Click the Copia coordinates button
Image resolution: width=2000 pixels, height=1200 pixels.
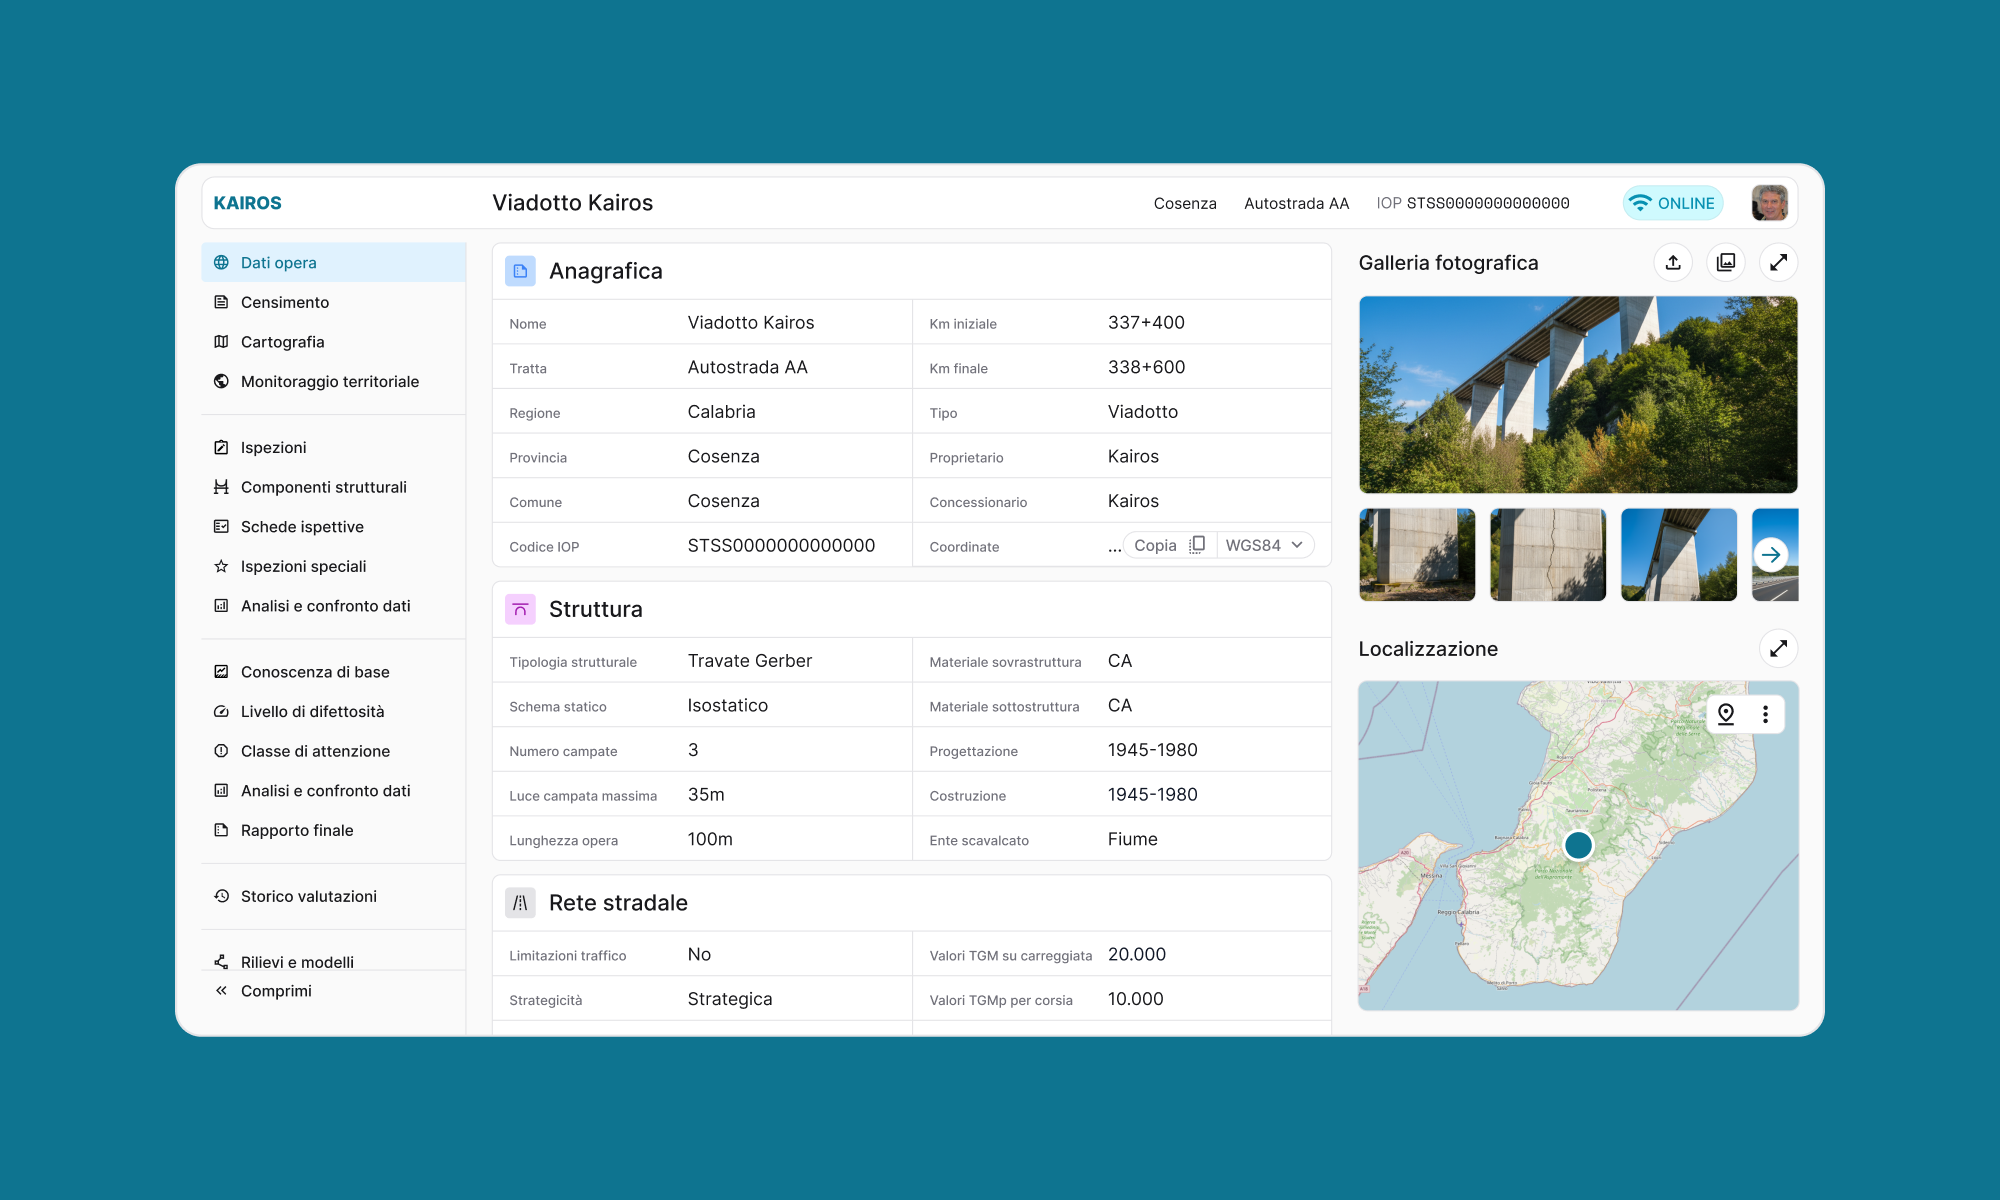[x=1155, y=545]
